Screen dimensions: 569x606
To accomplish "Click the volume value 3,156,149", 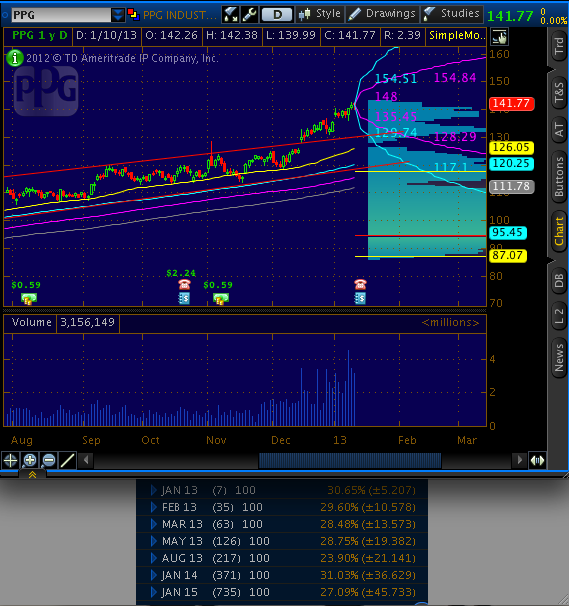I will pos(88,323).
